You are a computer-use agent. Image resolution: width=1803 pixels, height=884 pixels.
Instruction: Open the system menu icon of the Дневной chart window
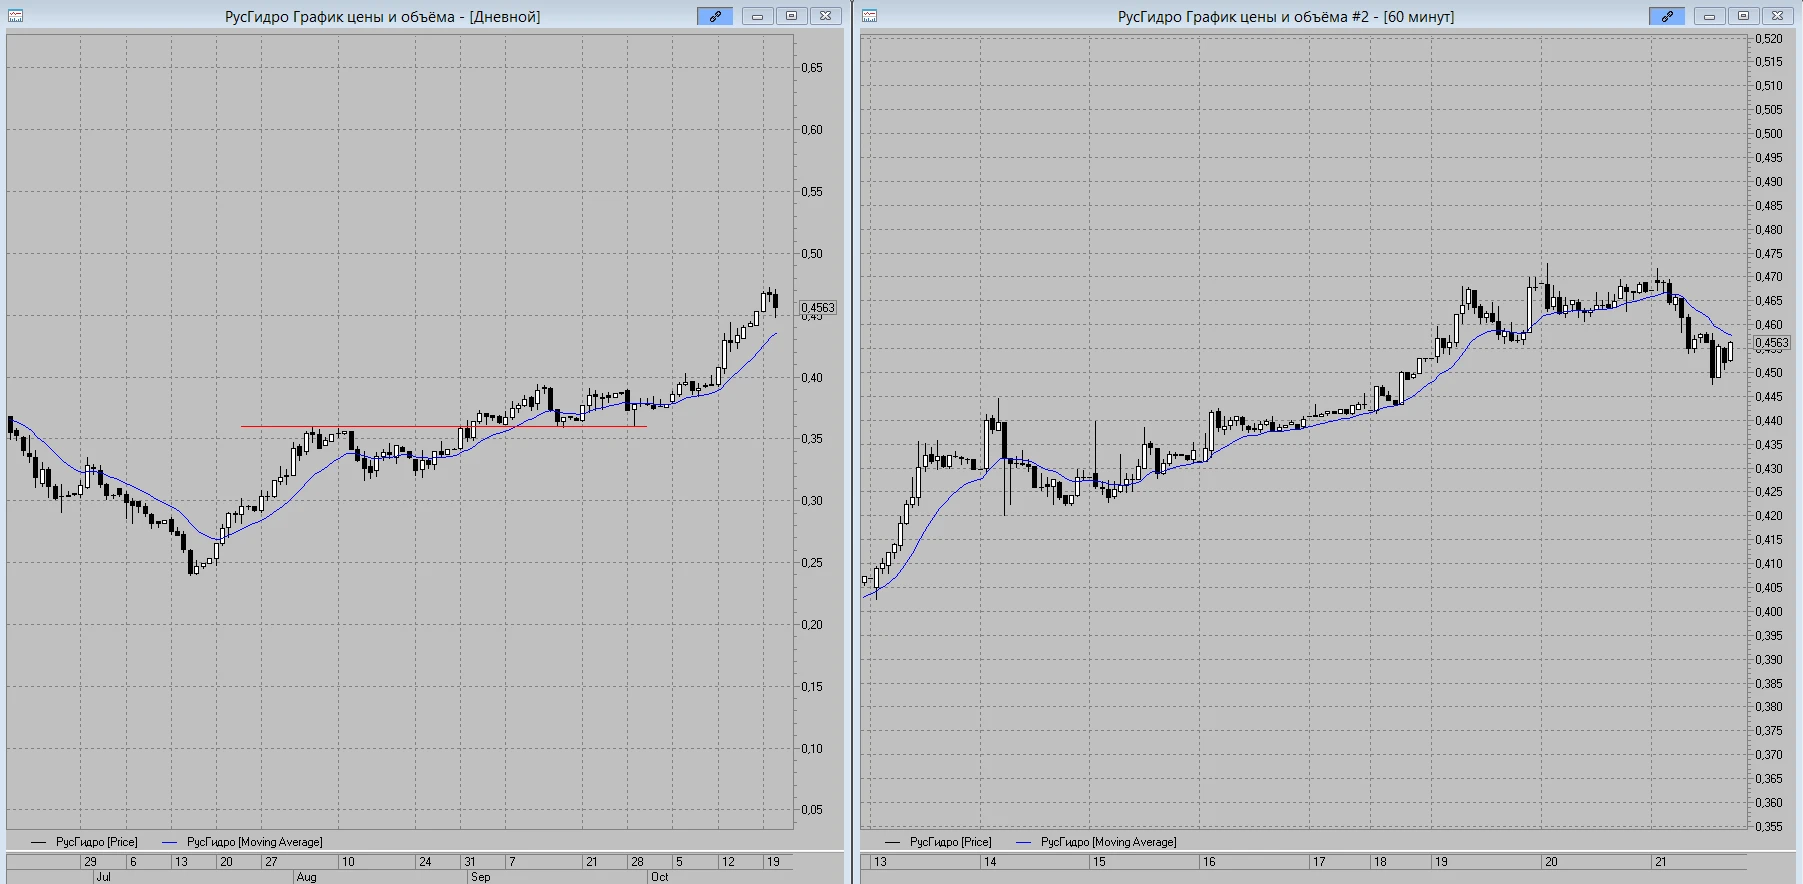tap(15, 16)
